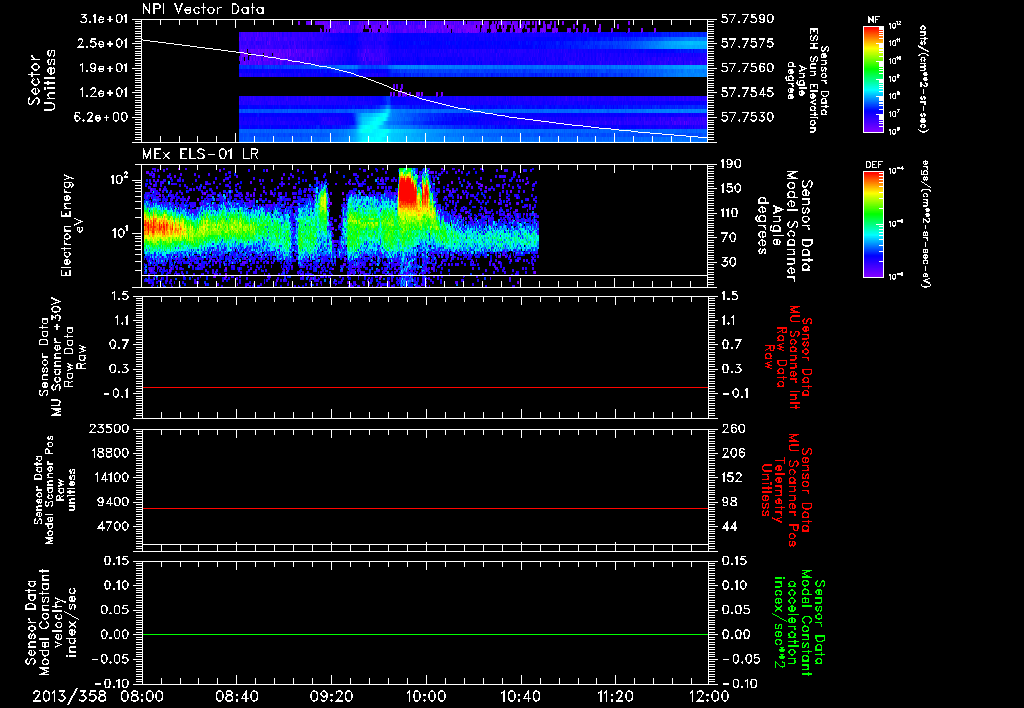This screenshot has width=1024, height=708.
Task: Click the 44 telemetry tick value
Action: pos(729,526)
